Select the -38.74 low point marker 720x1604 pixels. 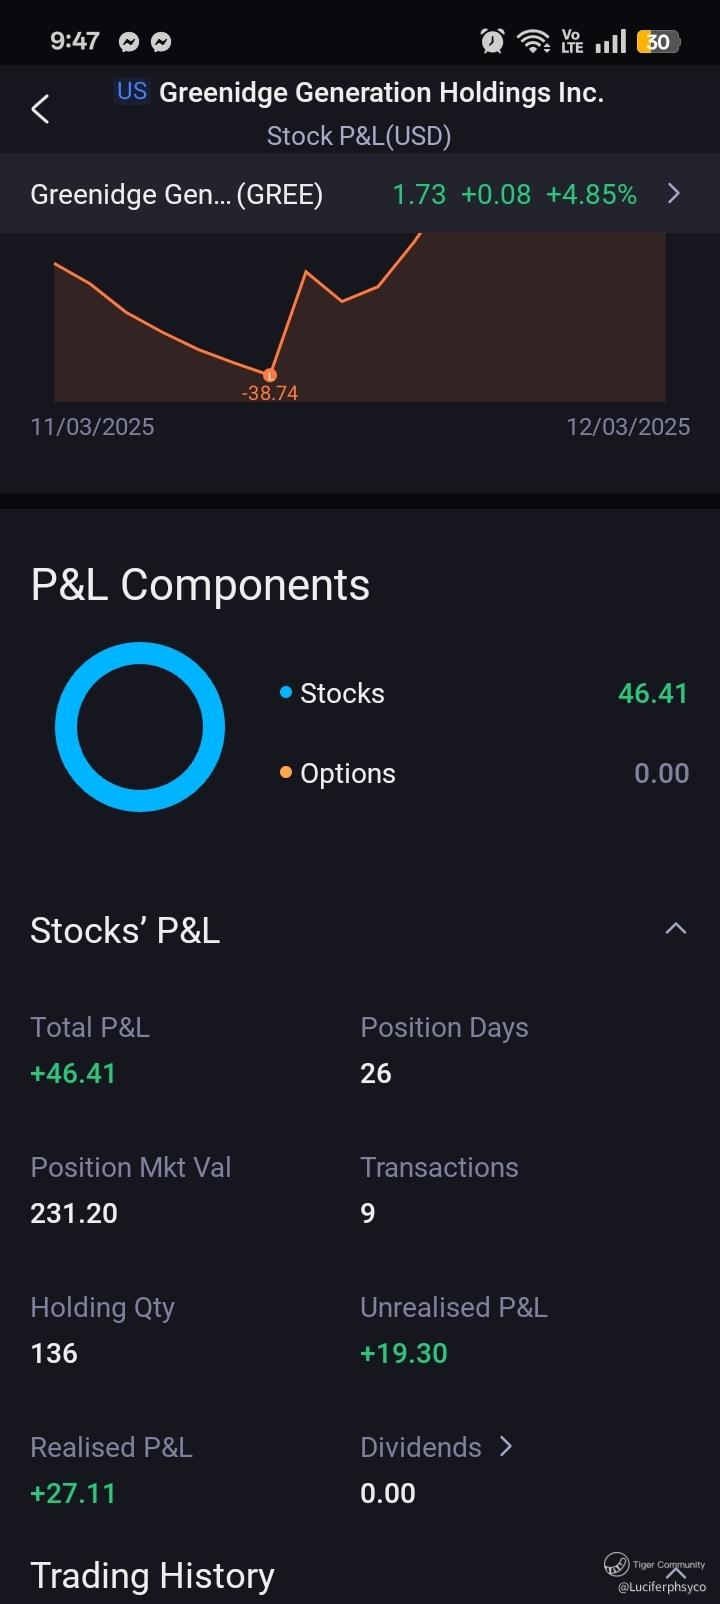pyautogui.click(x=269, y=376)
